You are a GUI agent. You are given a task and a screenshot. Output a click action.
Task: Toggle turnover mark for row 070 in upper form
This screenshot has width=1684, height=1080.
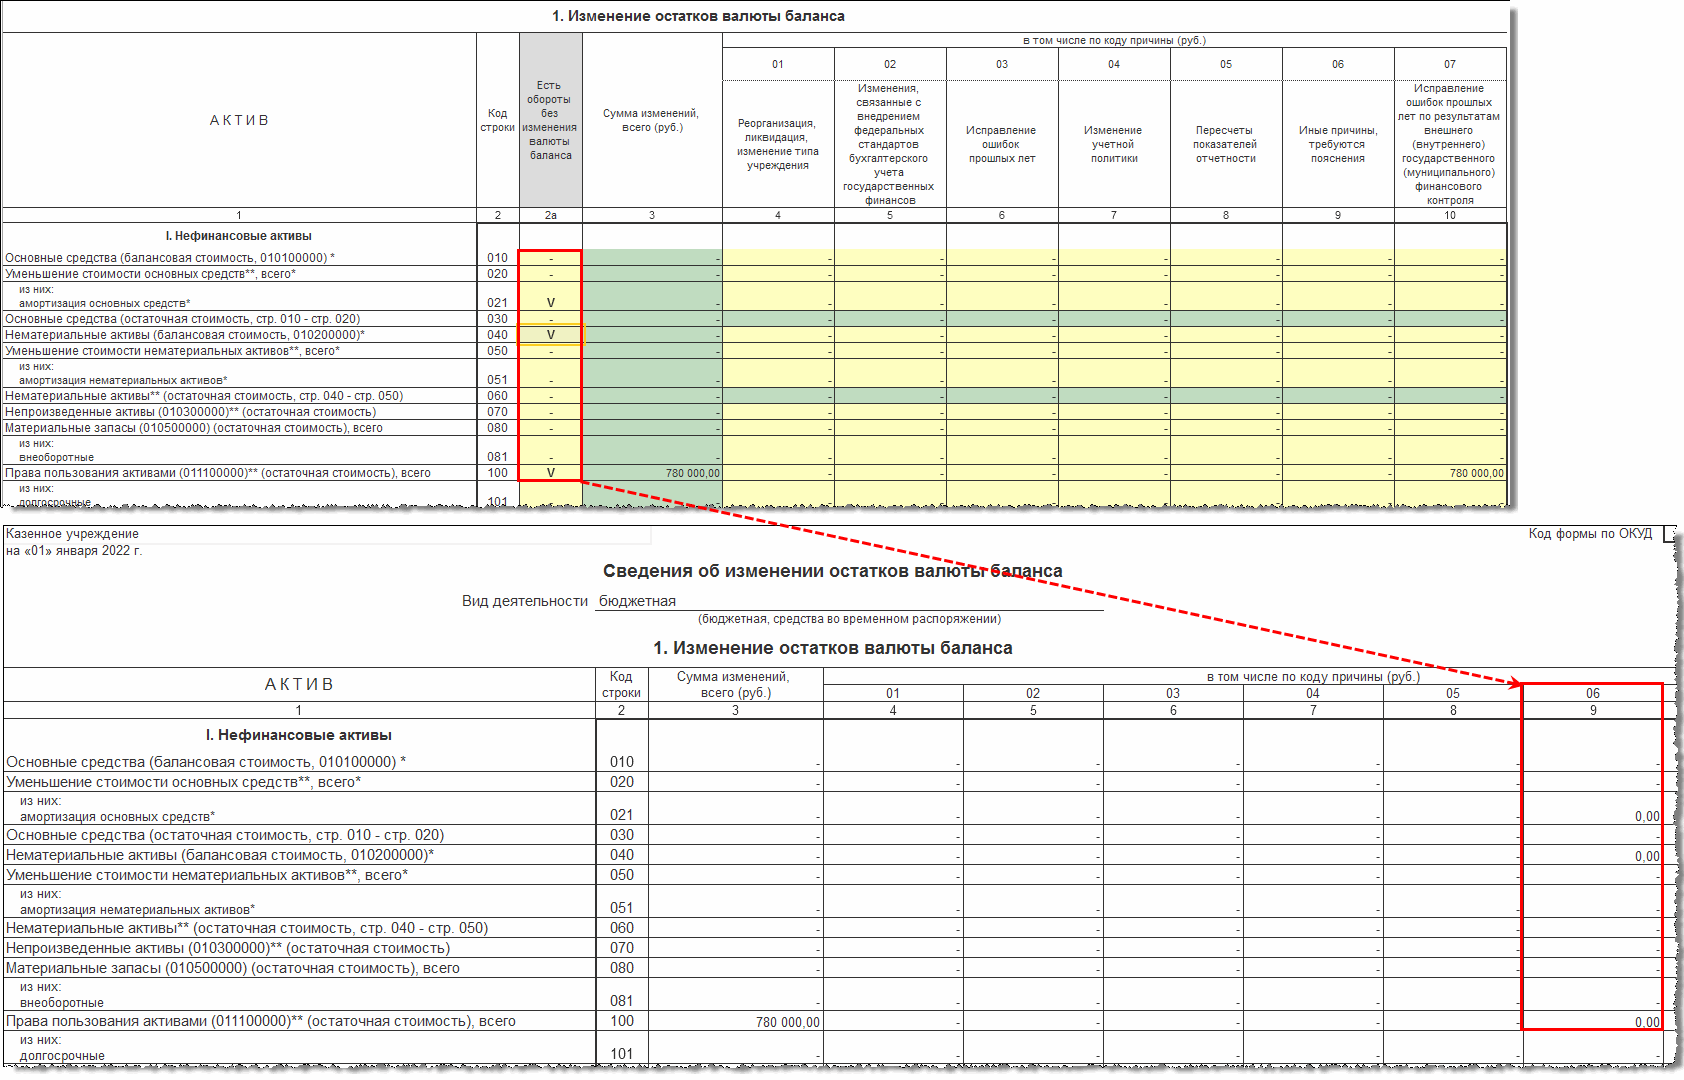[550, 412]
